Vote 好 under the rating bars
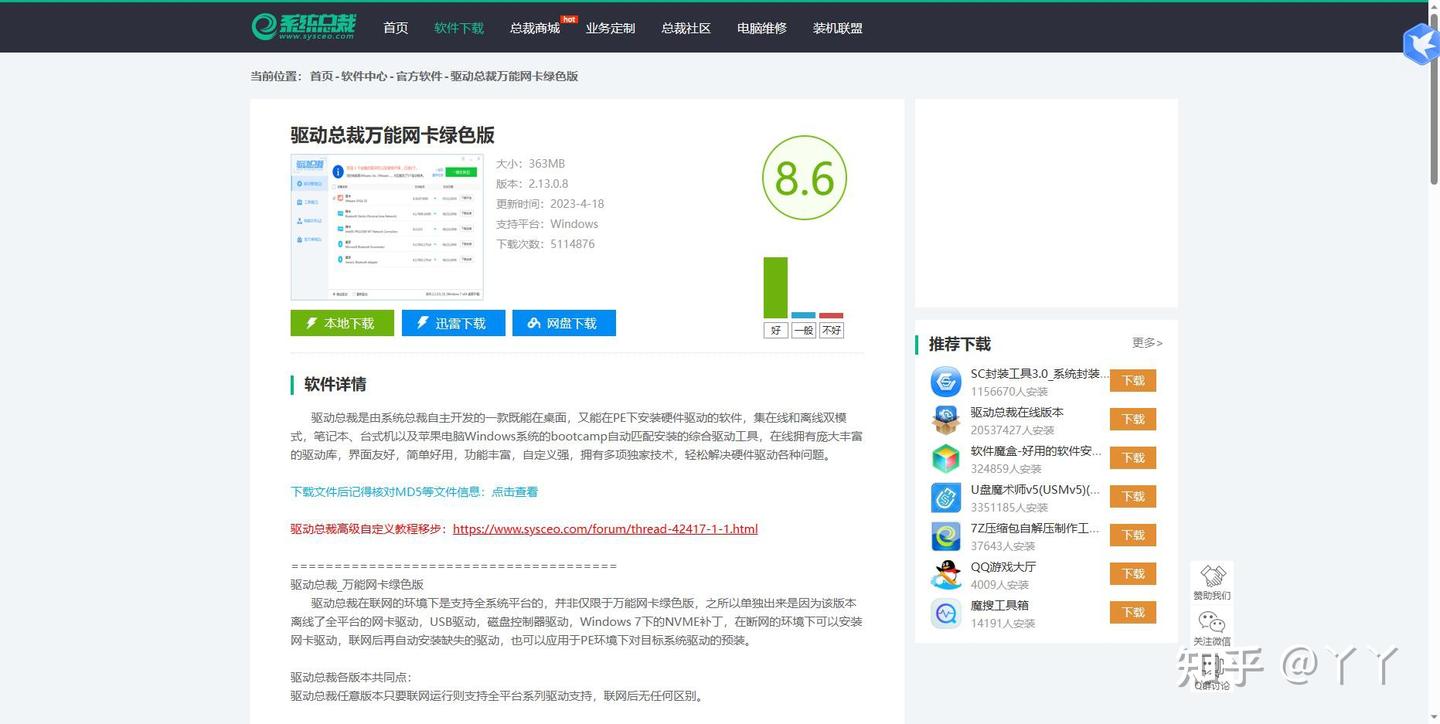Image resolution: width=1440 pixels, height=724 pixels. [776, 330]
